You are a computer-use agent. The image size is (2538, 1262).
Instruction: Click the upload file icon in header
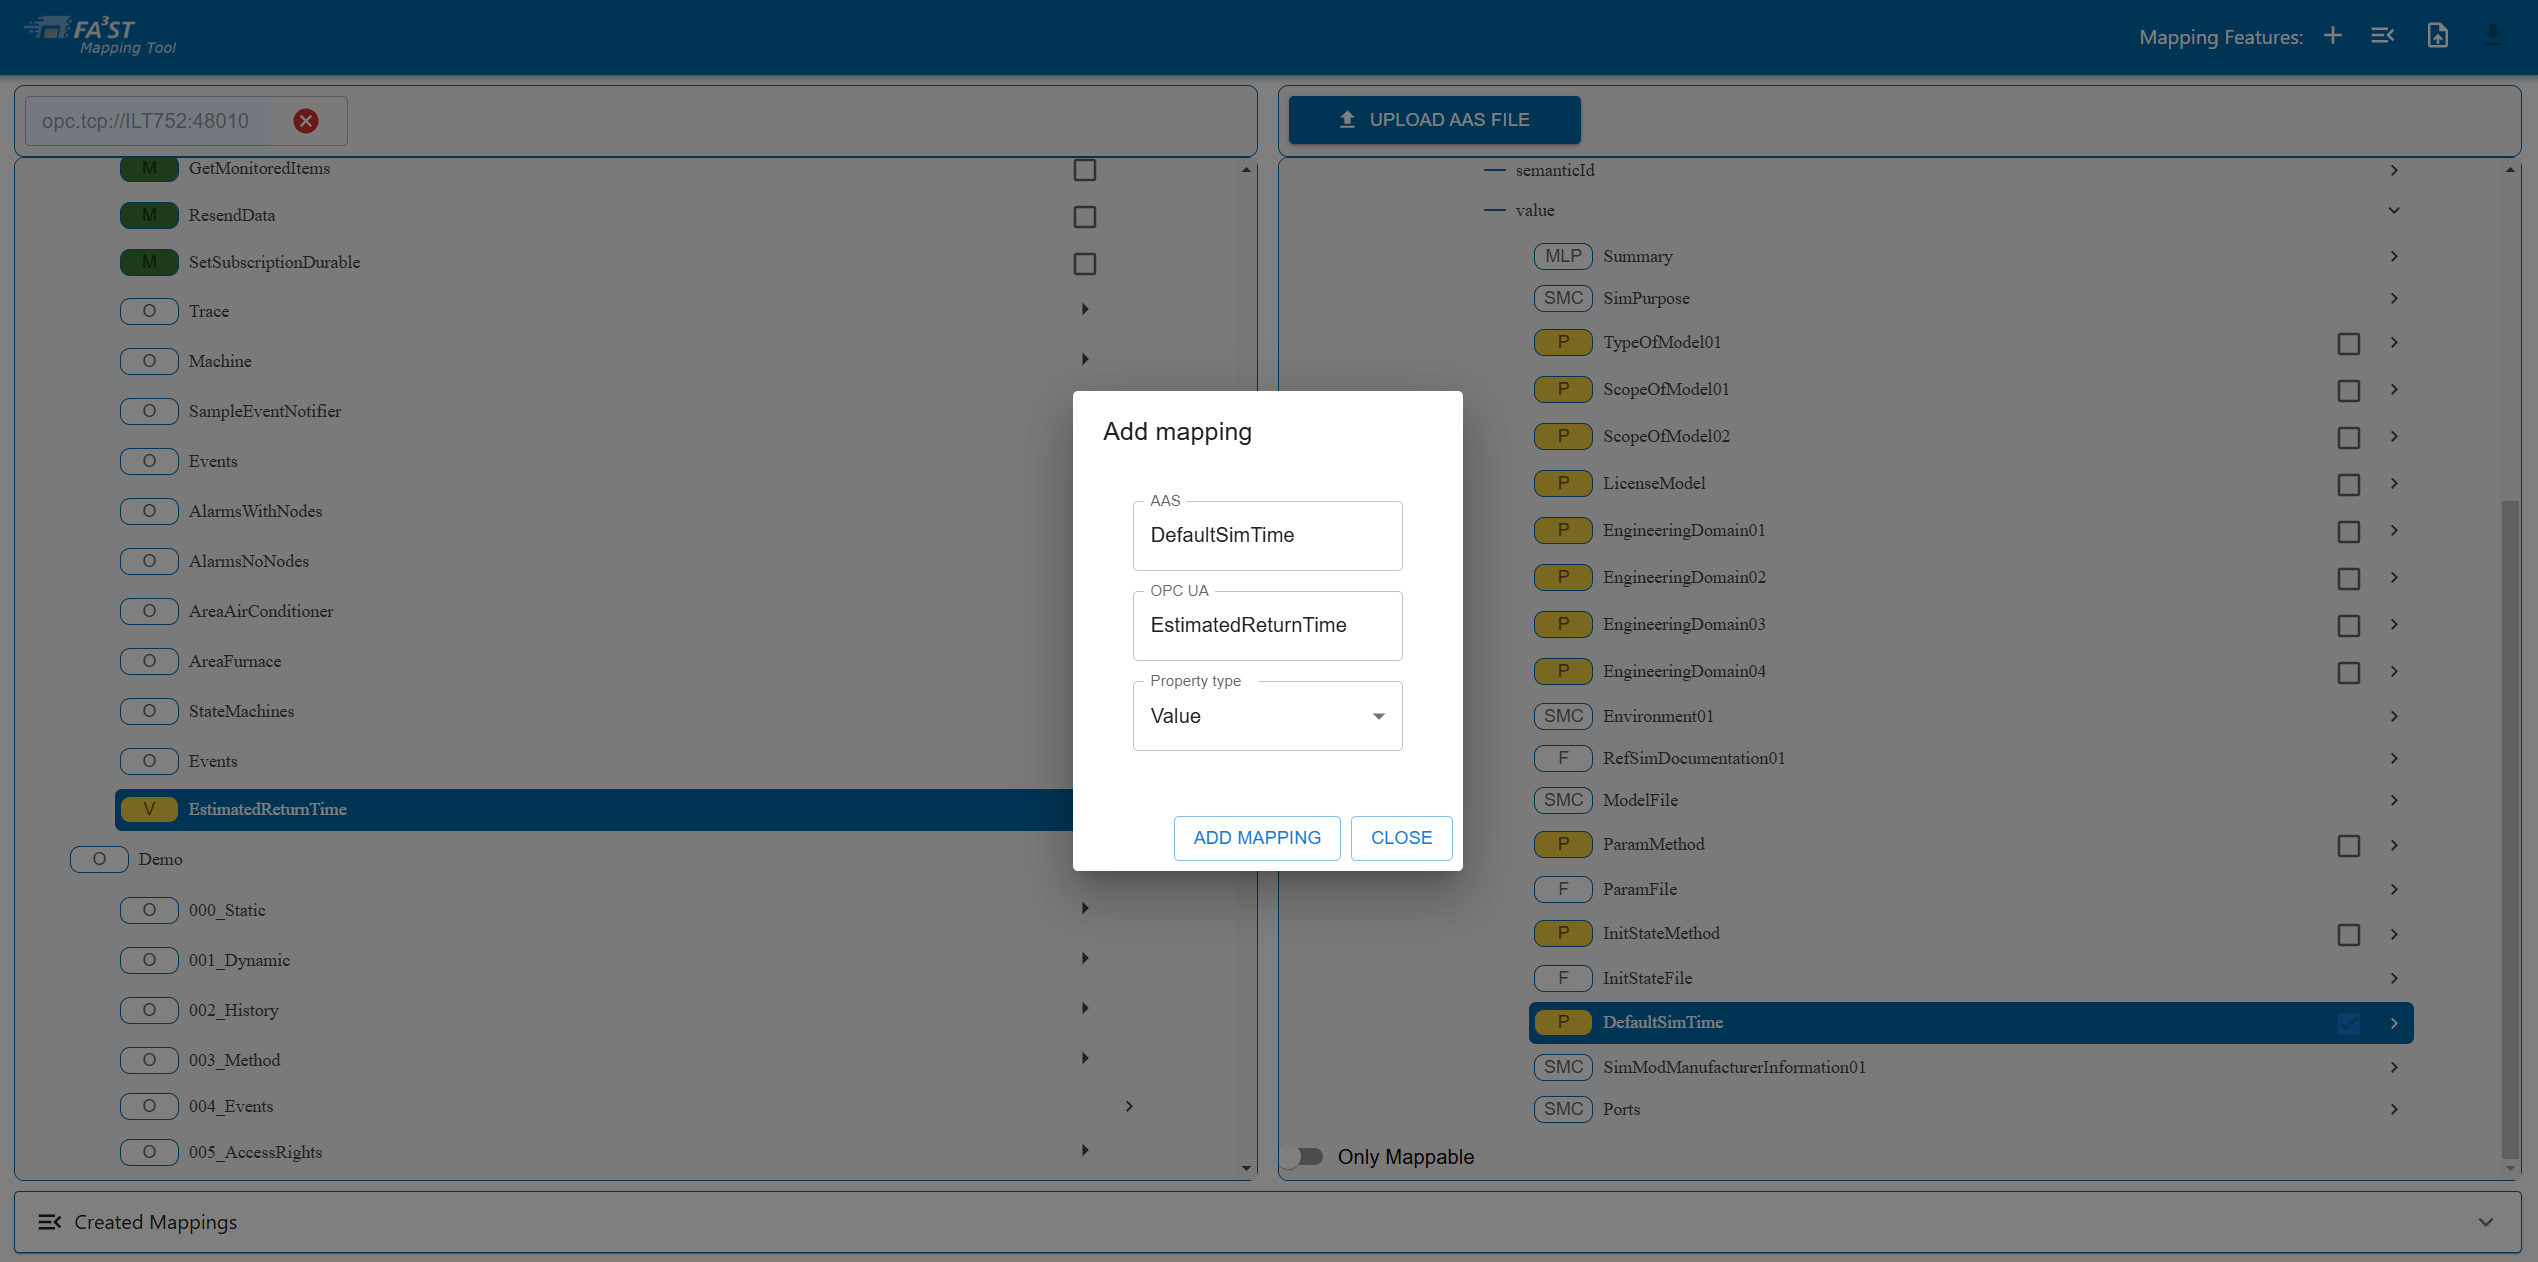[x=2437, y=36]
